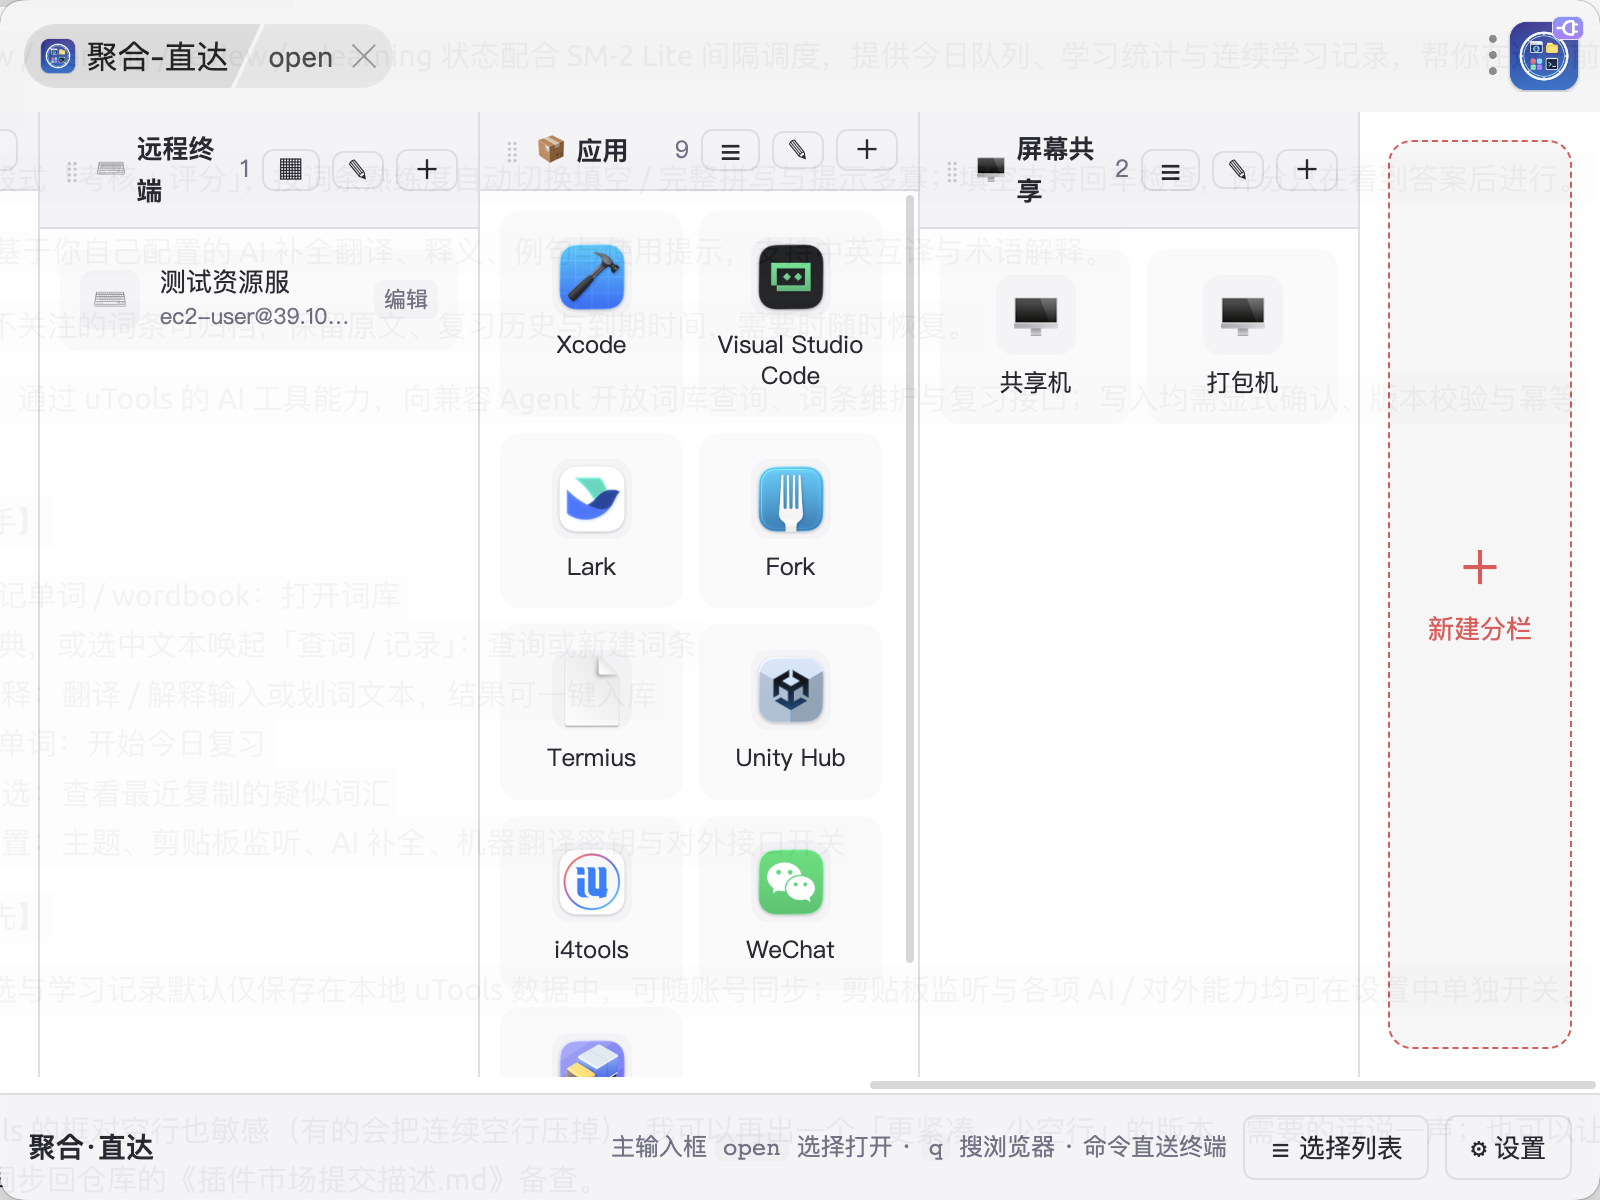Click the drag handle of 屏幕共享 column
The height and width of the screenshot is (1200, 1600).
coord(952,170)
